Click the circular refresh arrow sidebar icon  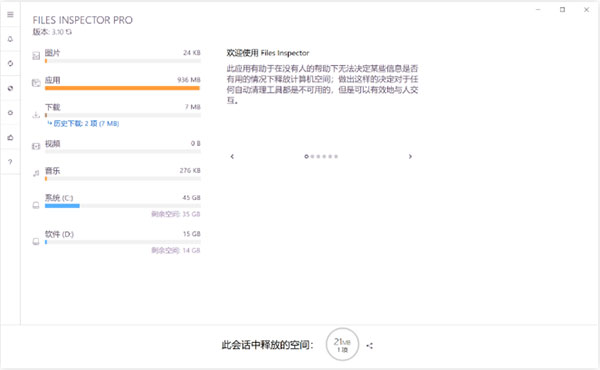(x=10, y=64)
